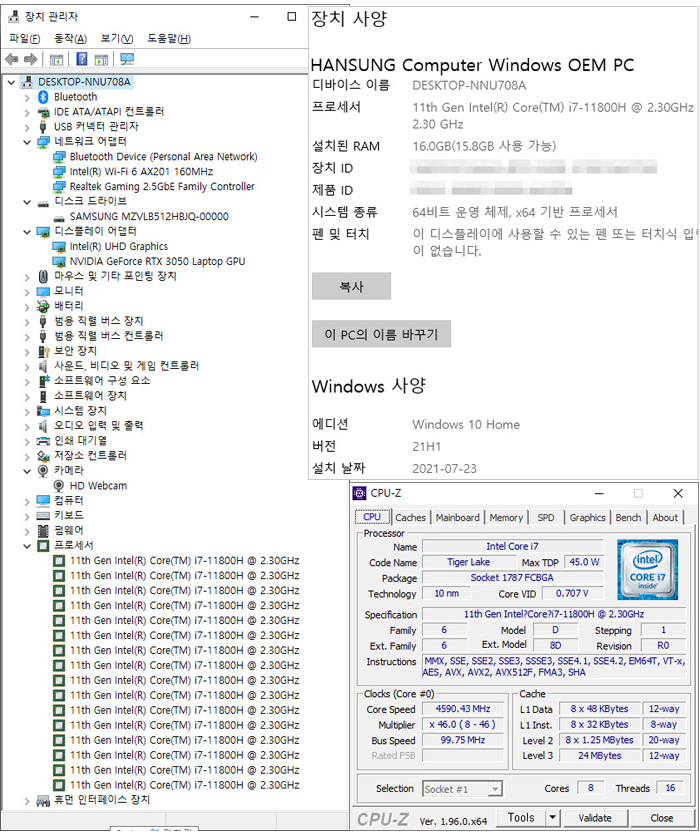Image resolution: width=700 pixels, height=834 pixels.
Task: Expand the 사운드, 비디오 및 게임 컨트롤러 branch
Action: point(27,366)
